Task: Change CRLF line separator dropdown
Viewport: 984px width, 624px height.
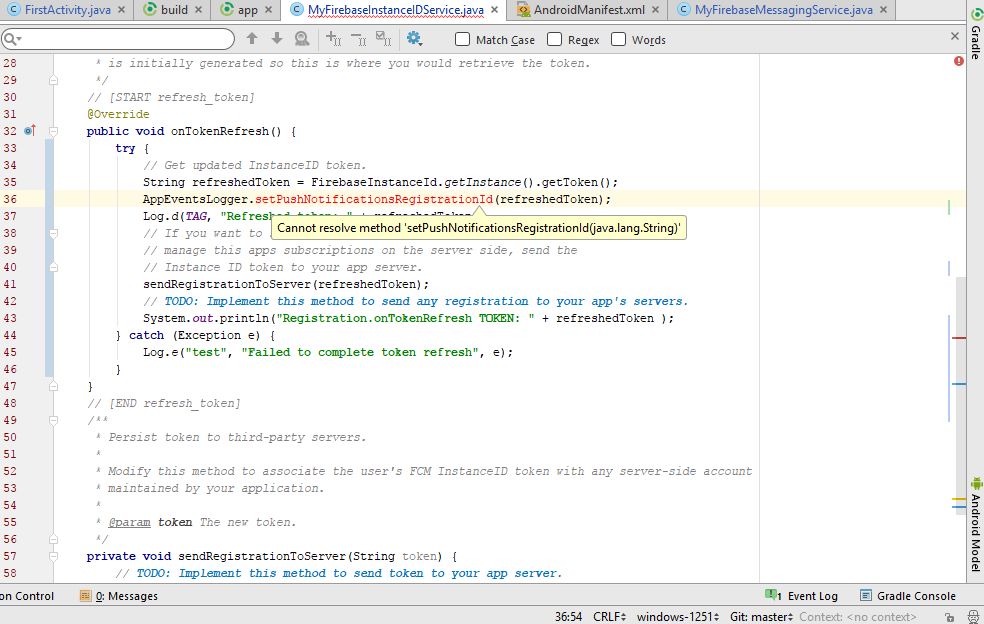Action: (x=609, y=616)
